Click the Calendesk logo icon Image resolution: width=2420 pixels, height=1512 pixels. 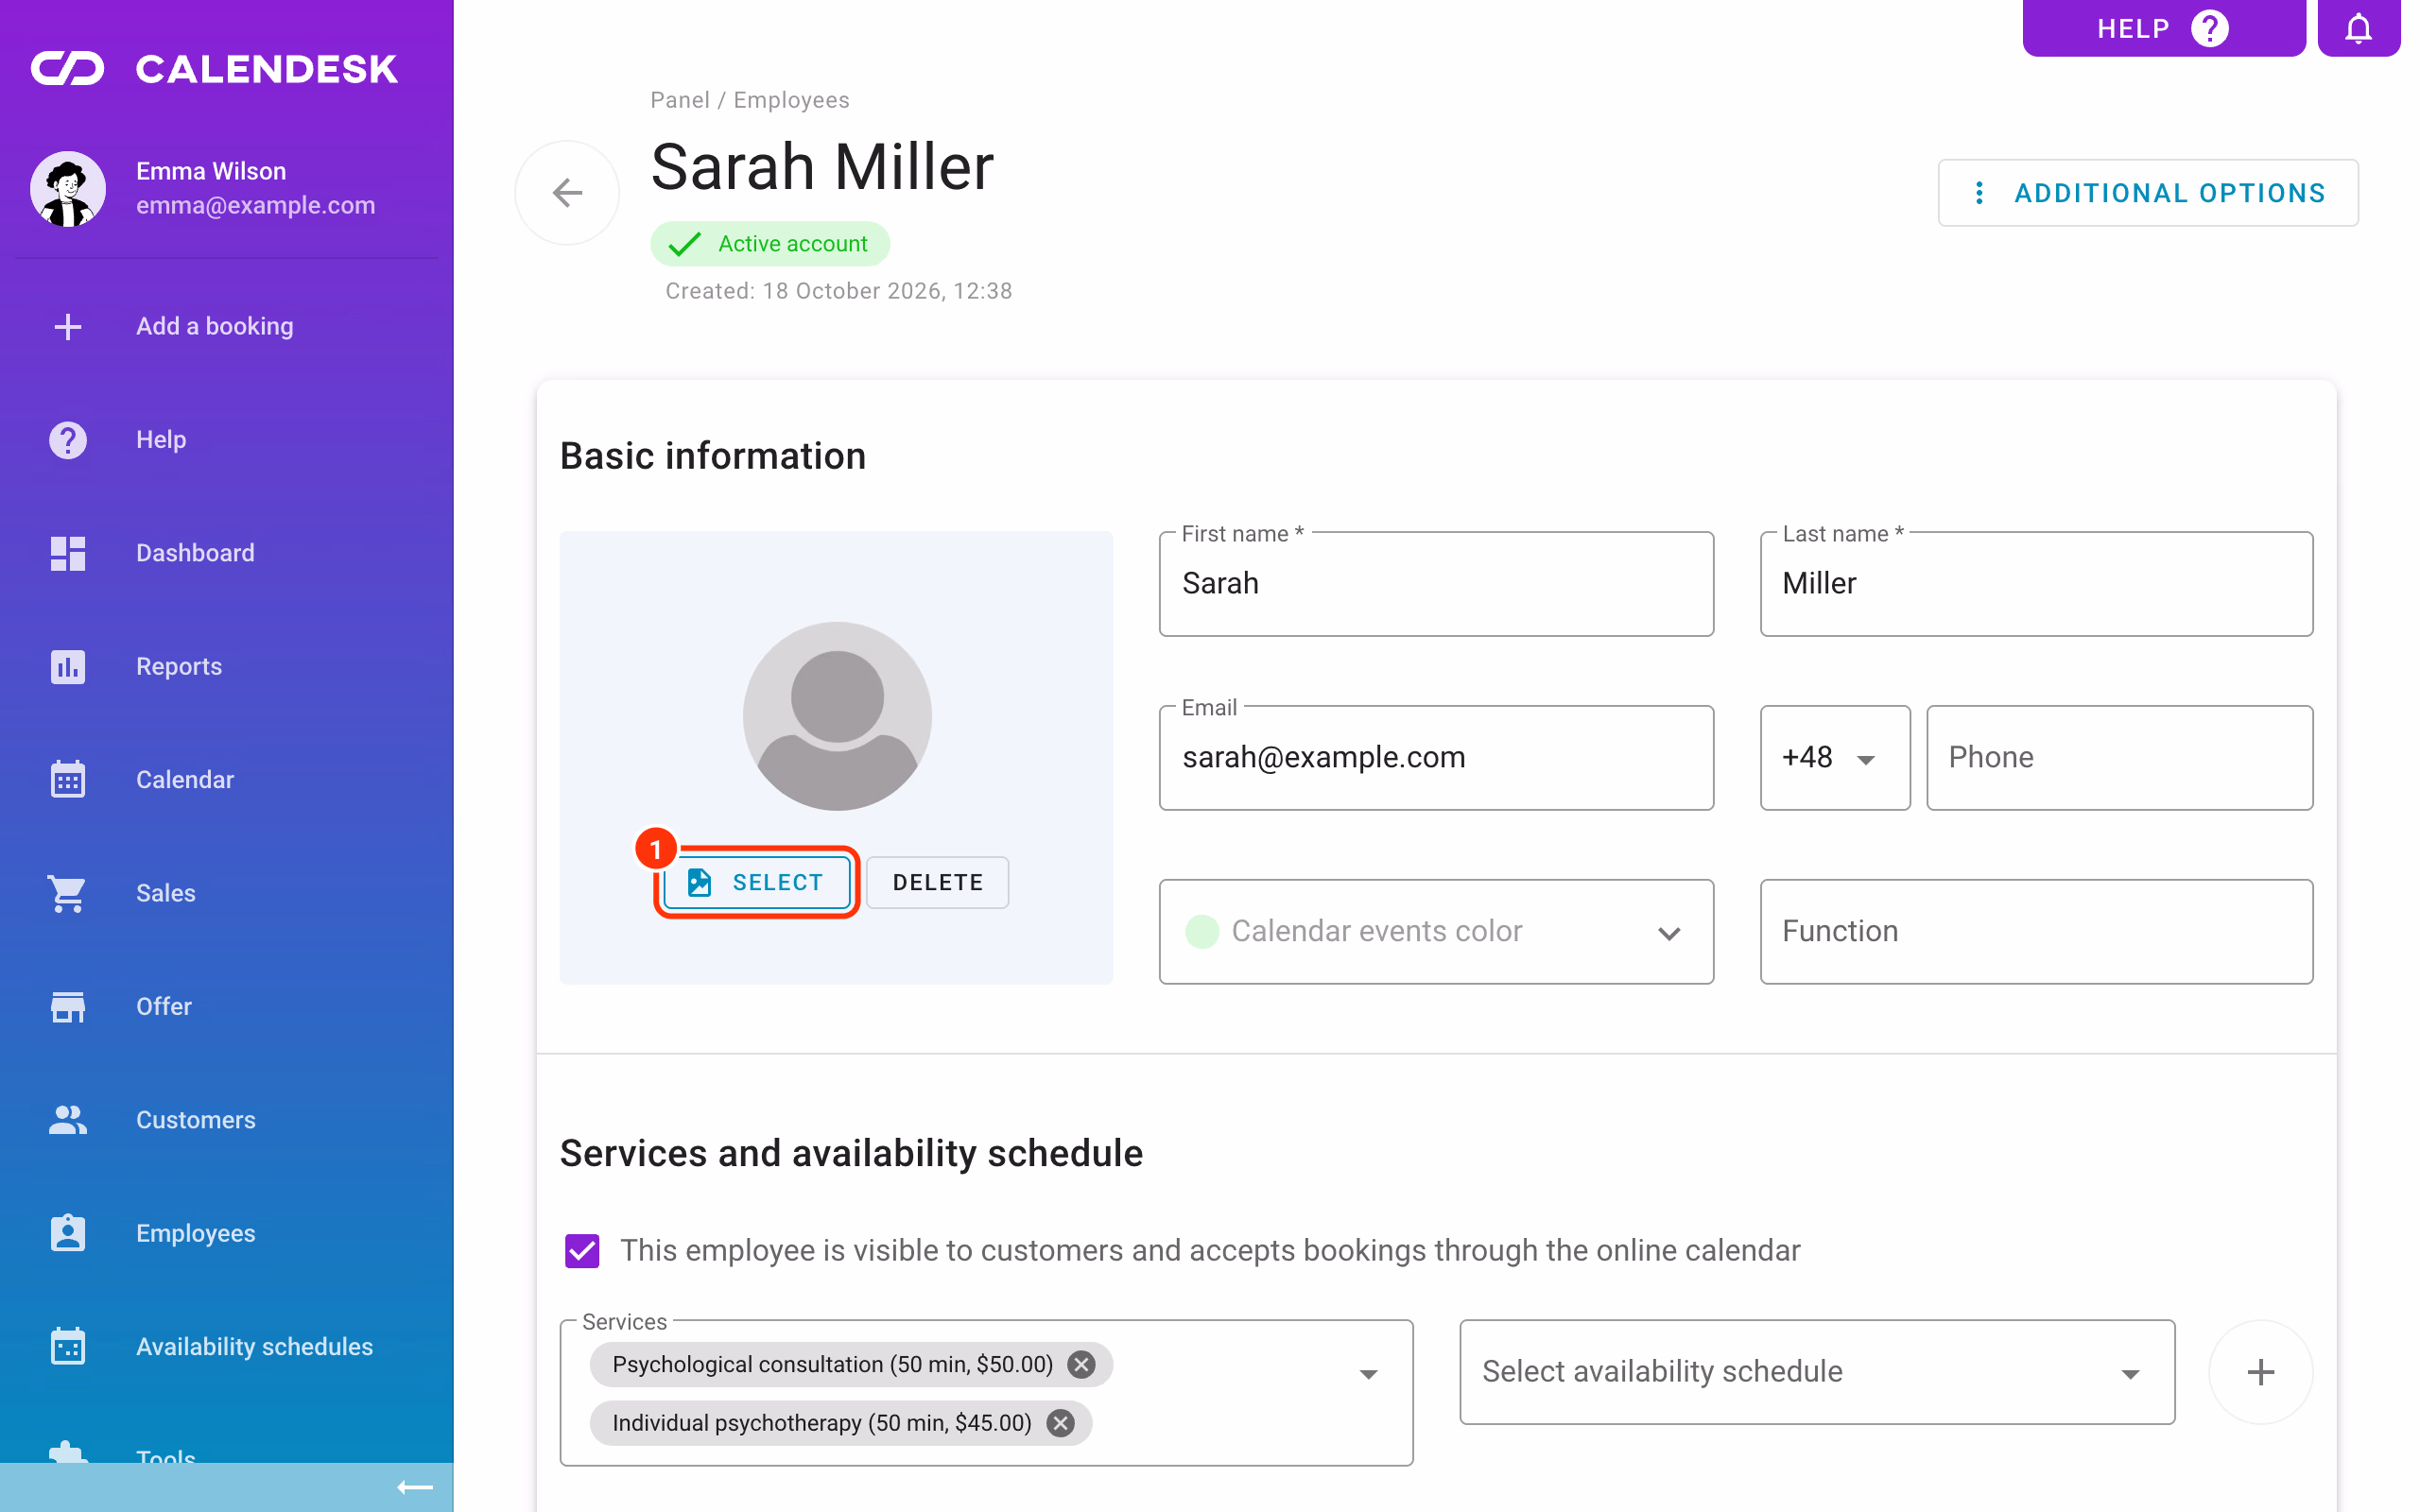(x=67, y=69)
